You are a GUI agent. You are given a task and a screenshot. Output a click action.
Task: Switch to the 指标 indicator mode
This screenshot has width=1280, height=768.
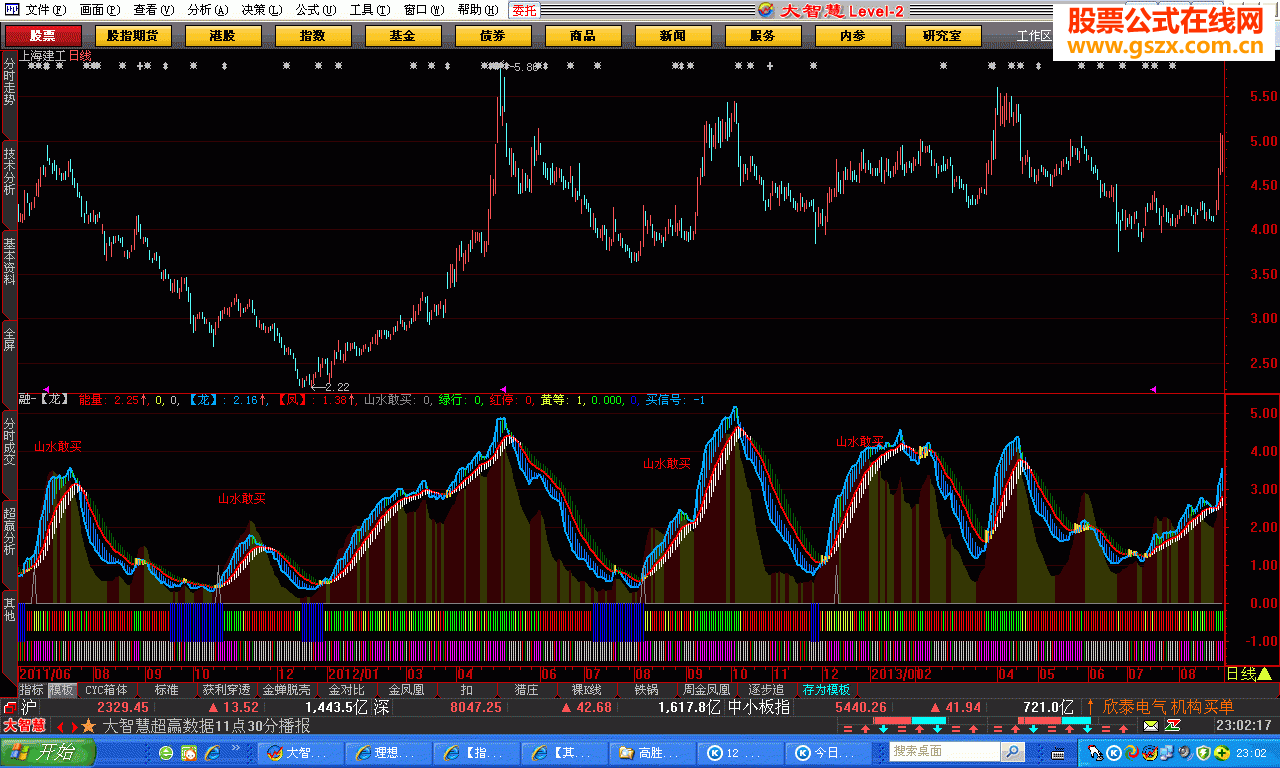[32, 690]
